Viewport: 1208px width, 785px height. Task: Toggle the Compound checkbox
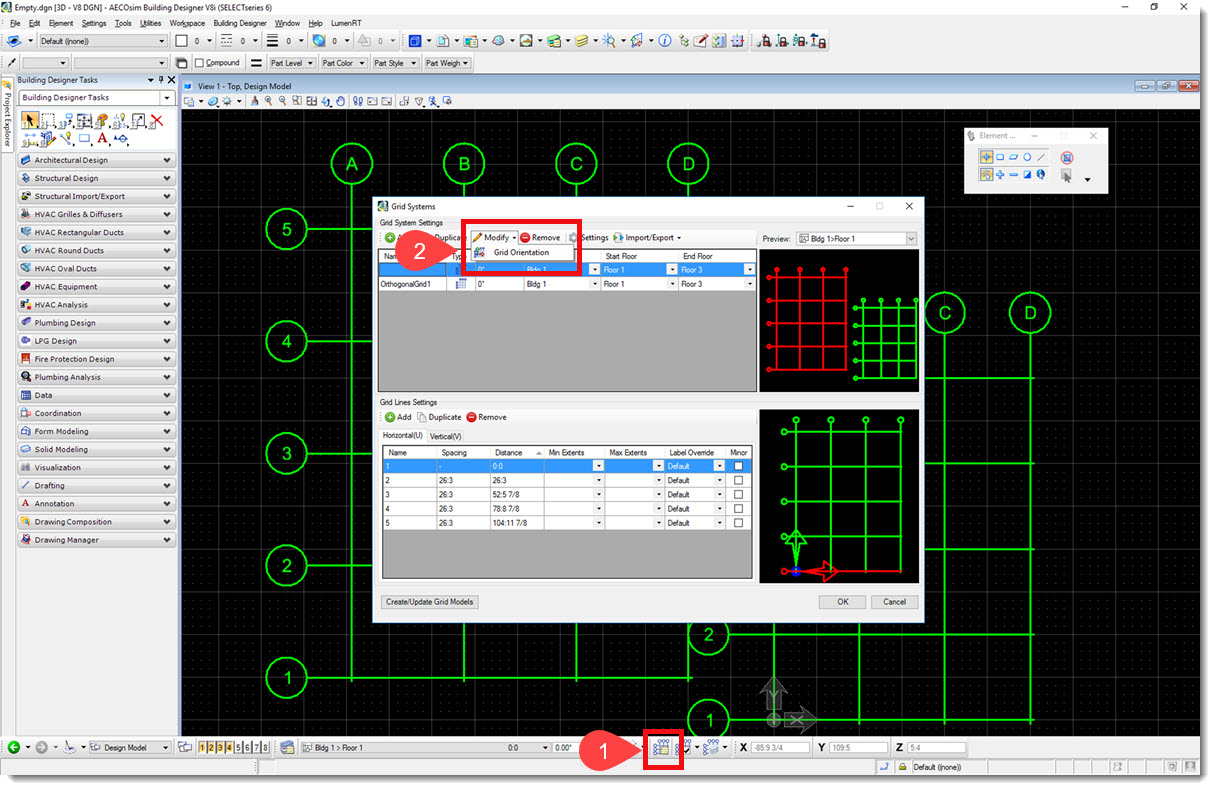point(199,63)
